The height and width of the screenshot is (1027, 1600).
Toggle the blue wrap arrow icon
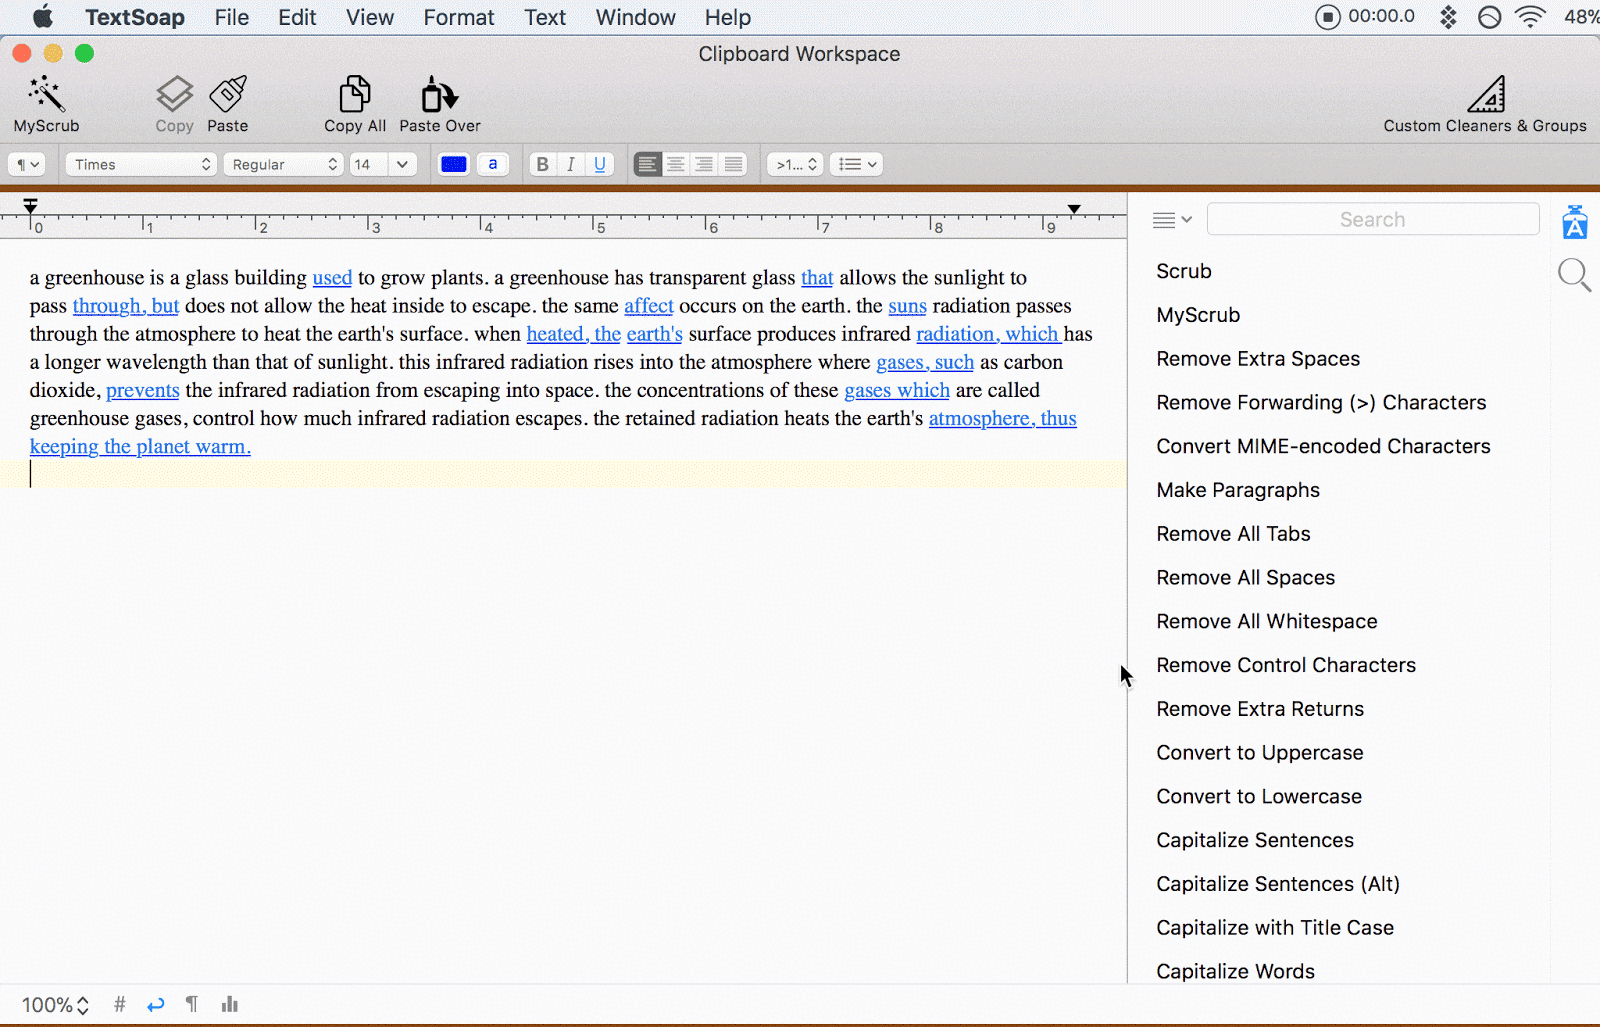(x=155, y=1005)
